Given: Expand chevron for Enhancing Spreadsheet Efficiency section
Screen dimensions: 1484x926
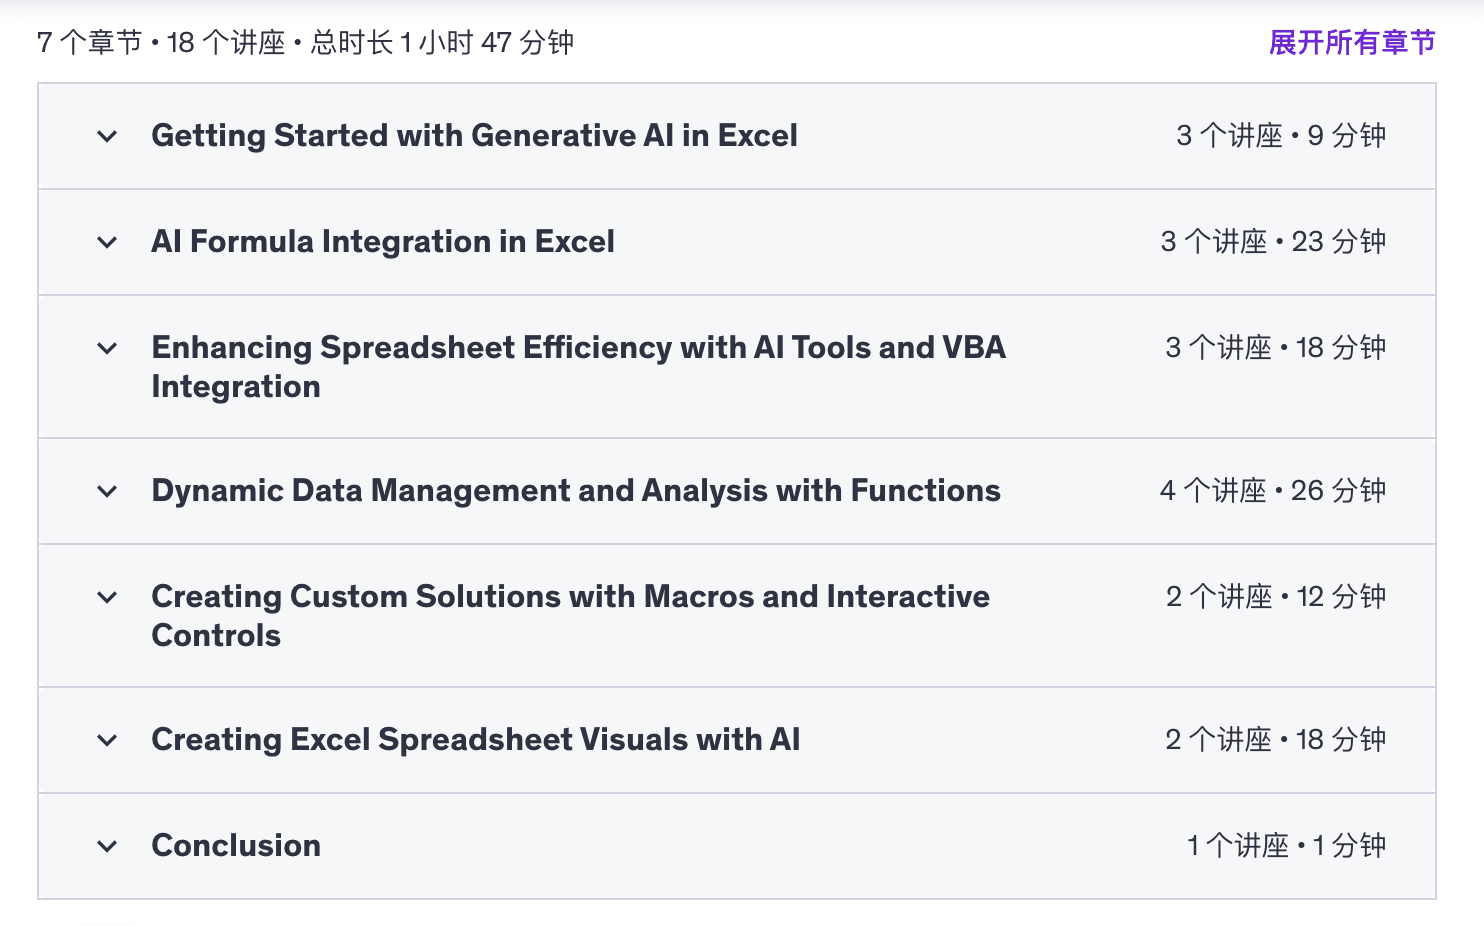Looking at the screenshot, I should [x=107, y=348].
